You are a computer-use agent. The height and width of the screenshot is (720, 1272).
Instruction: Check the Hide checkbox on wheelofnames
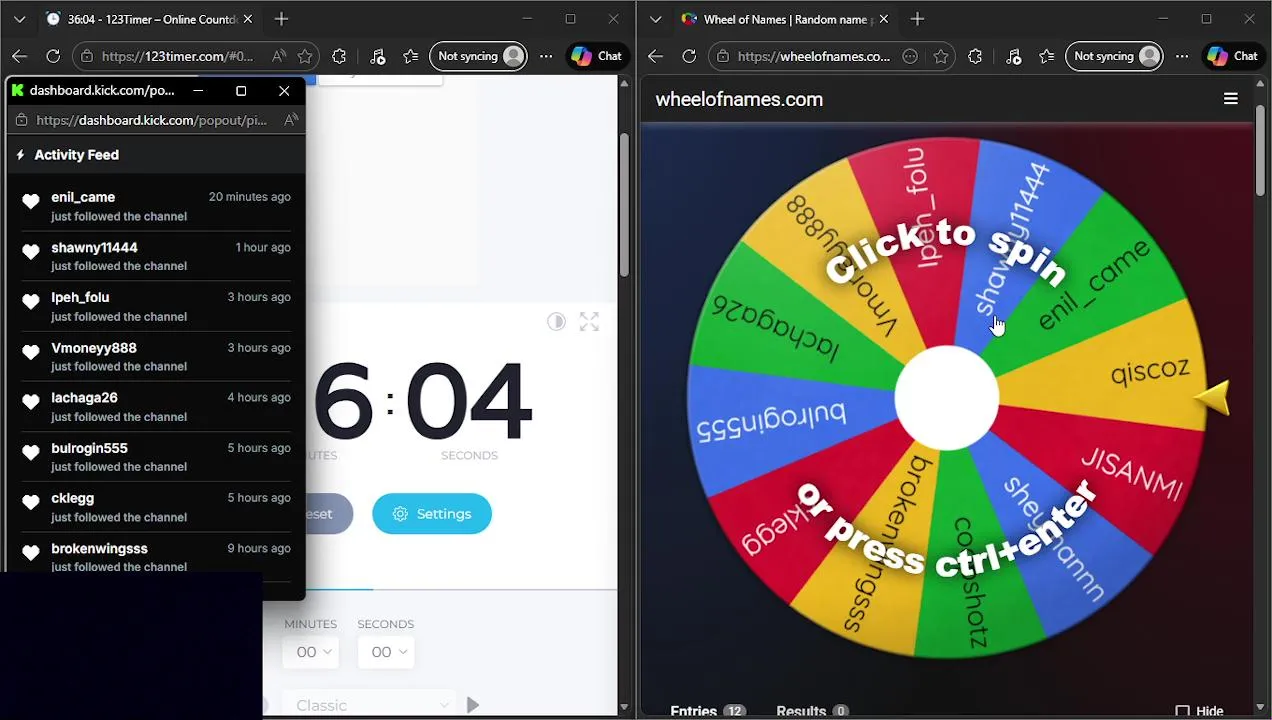(x=1182, y=711)
